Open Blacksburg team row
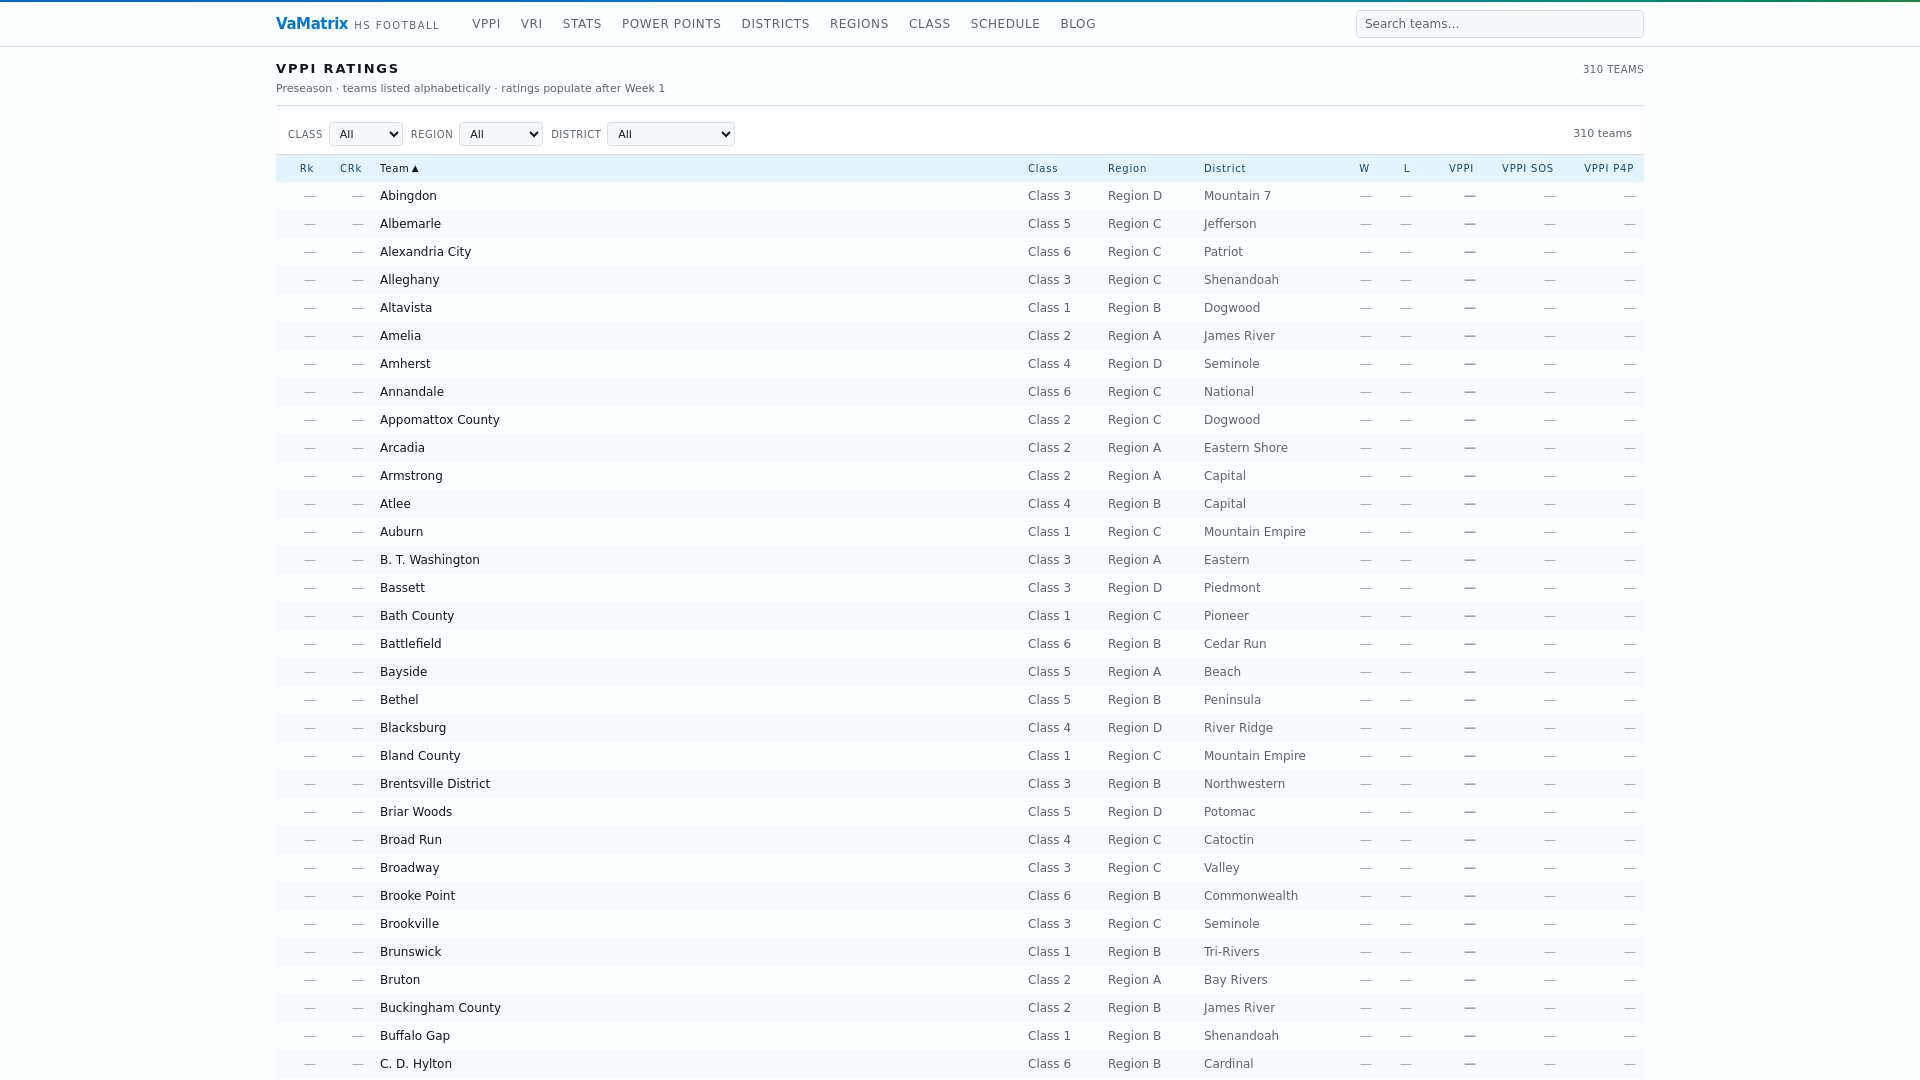The image size is (1920, 1080). pyautogui.click(x=413, y=728)
